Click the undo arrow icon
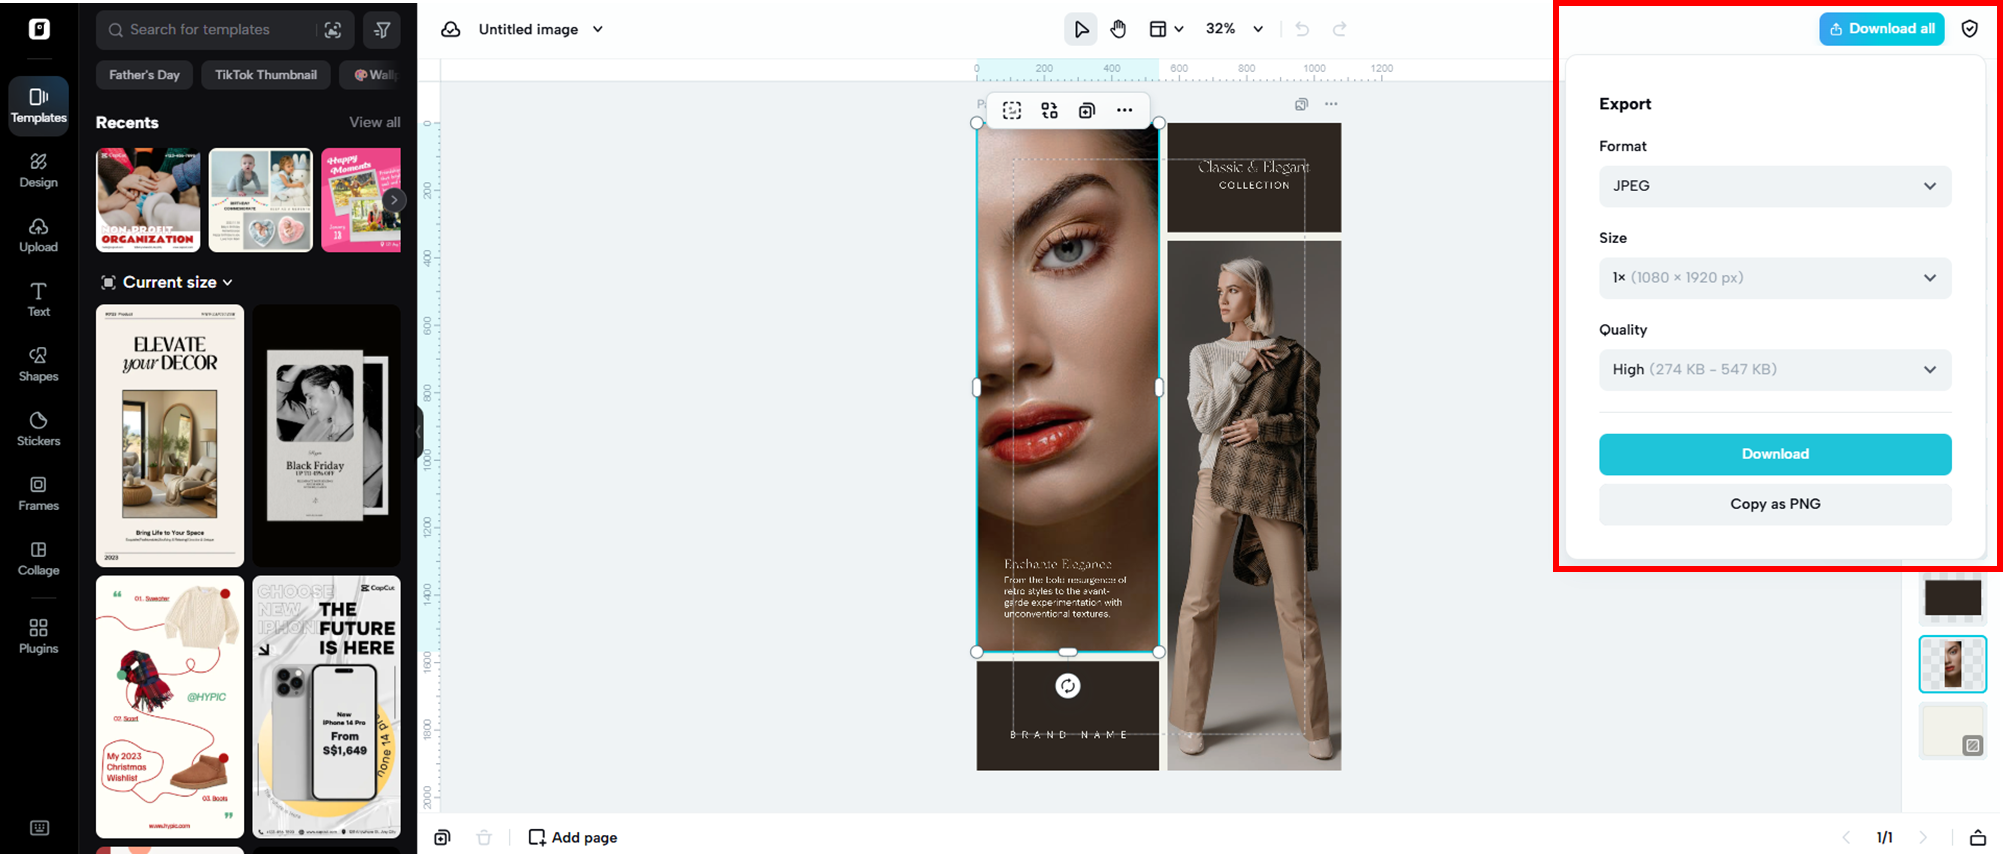 (x=1301, y=29)
